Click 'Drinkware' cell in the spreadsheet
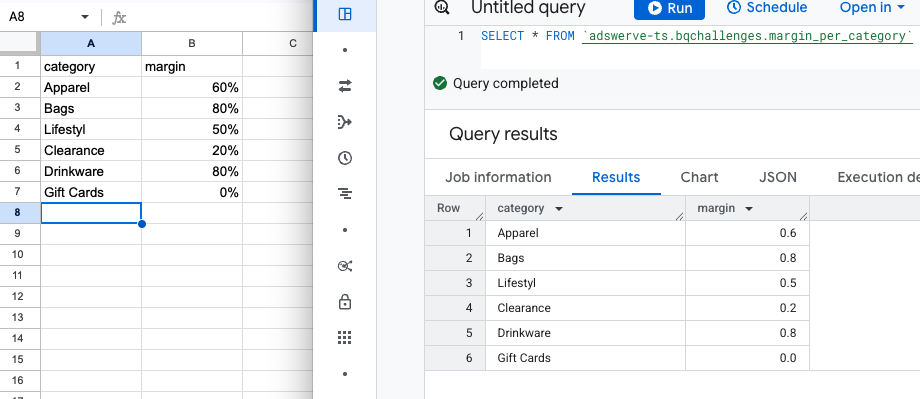Viewport: 920px width, 399px height. click(x=91, y=171)
